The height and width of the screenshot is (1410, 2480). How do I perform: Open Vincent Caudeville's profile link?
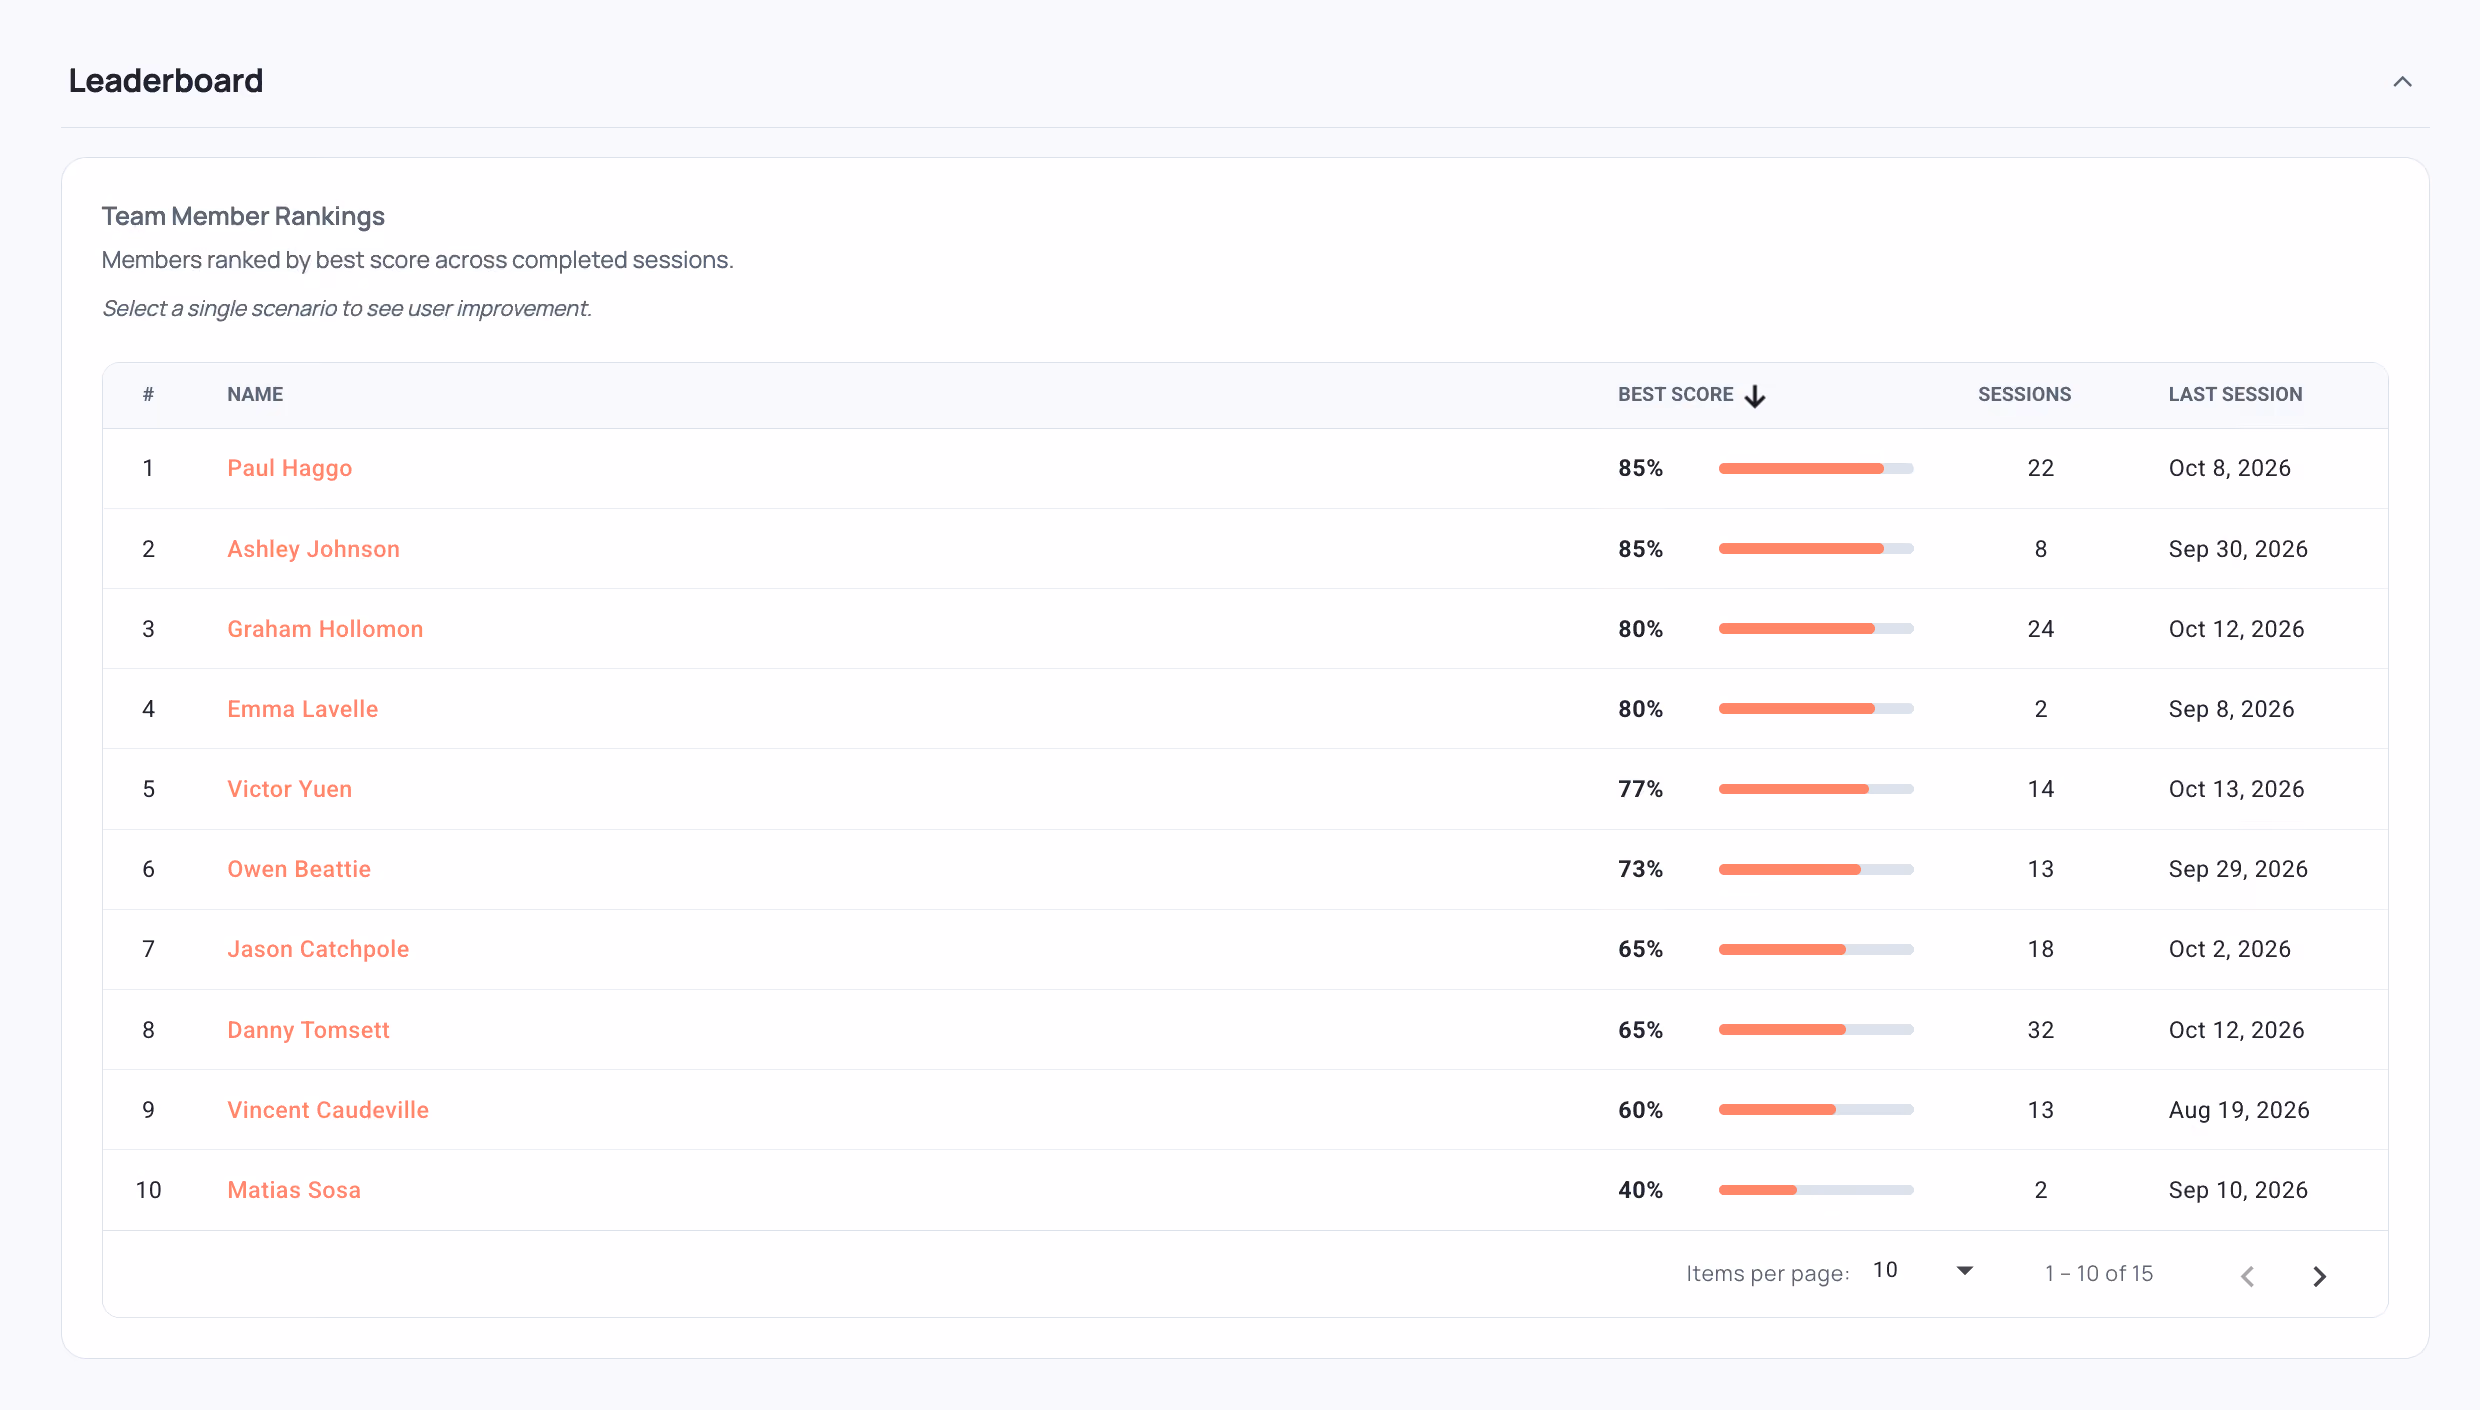[328, 1110]
